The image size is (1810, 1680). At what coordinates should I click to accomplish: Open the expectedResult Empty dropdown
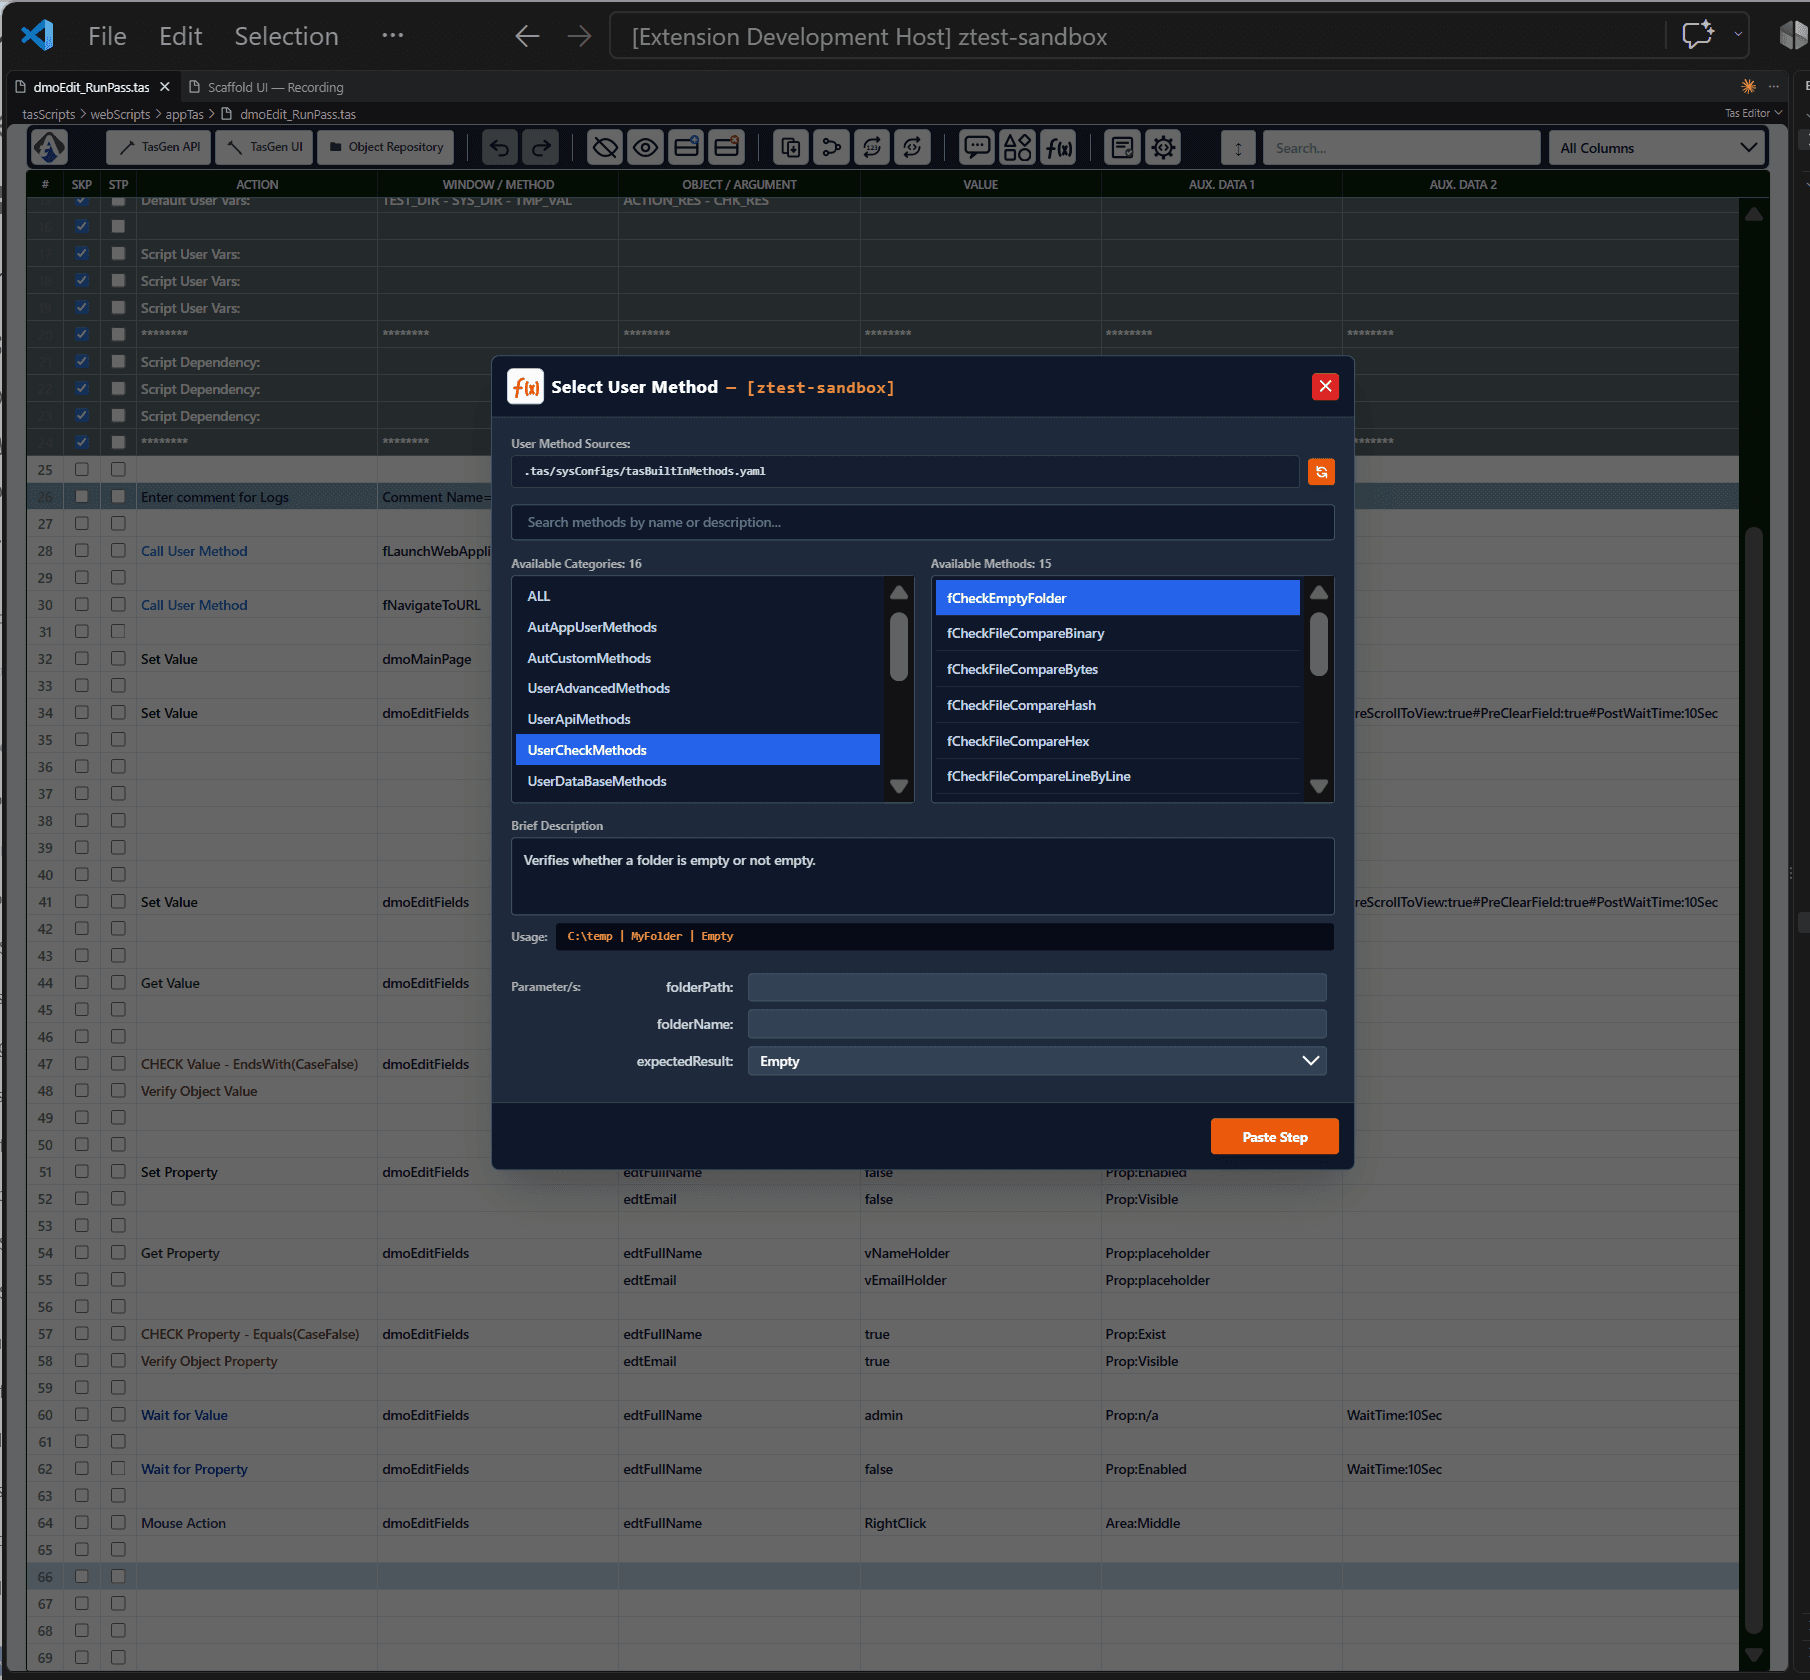(1037, 1061)
